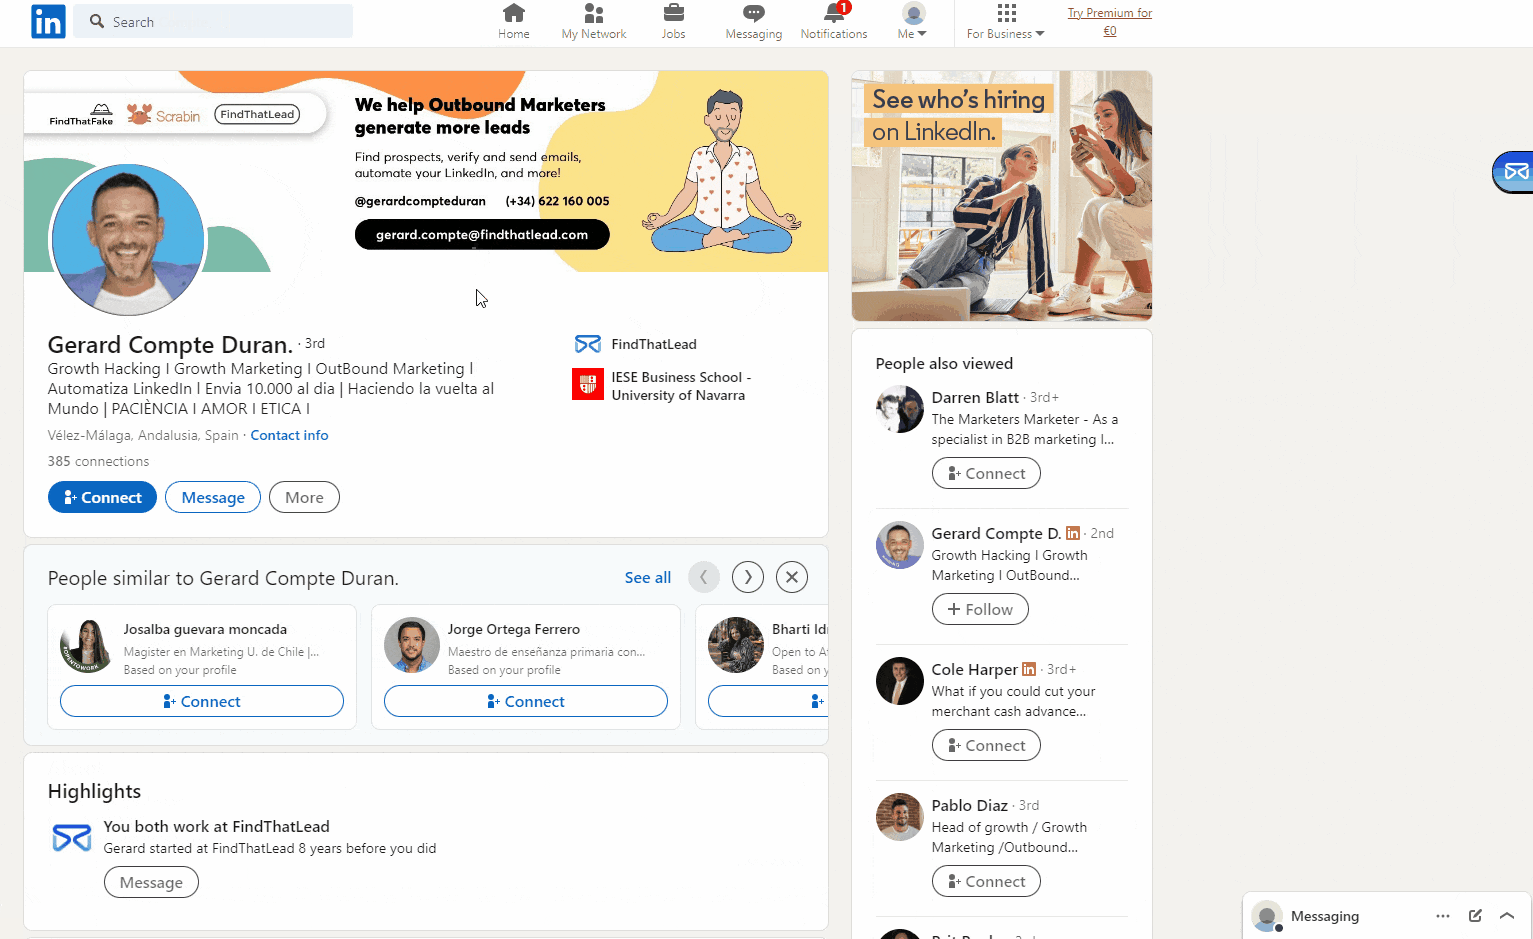Click the FindThatLead company logo icon
Screen dimensions: 1533x939
click(x=588, y=343)
